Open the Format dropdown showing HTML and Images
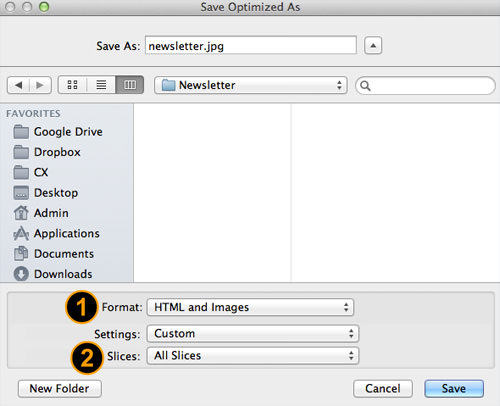The height and width of the screenshot is (406, 500). pos(250,307)
